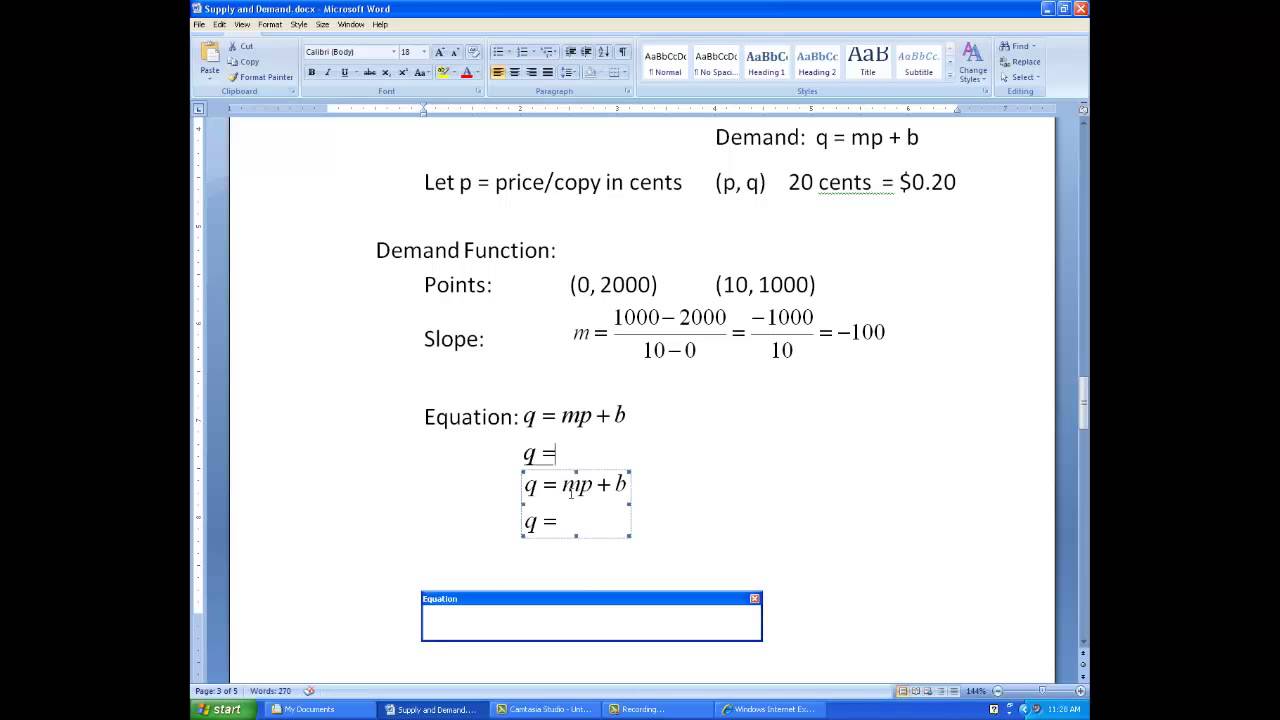The image size is (1280, 720).
Task: Justify paragraph text
Action: coord(547,72)
